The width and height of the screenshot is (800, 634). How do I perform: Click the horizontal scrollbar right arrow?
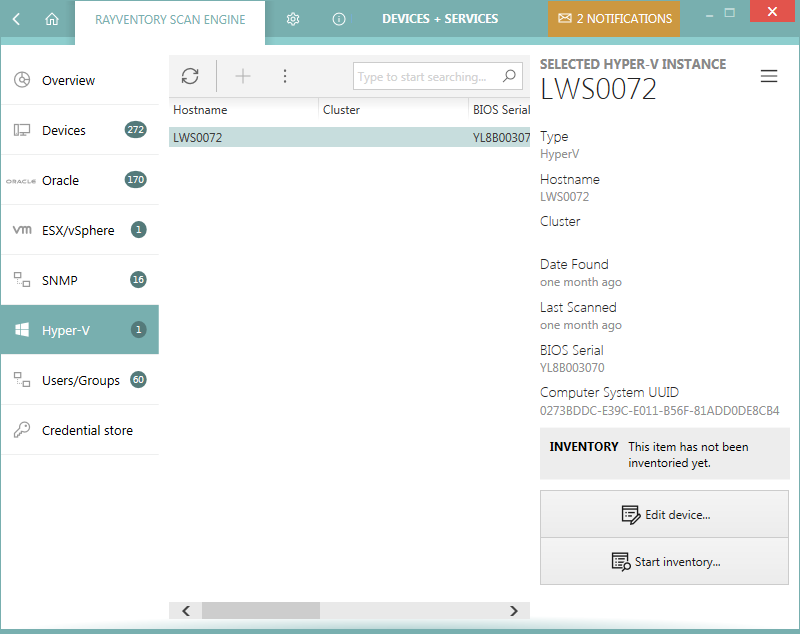(513, 610)
